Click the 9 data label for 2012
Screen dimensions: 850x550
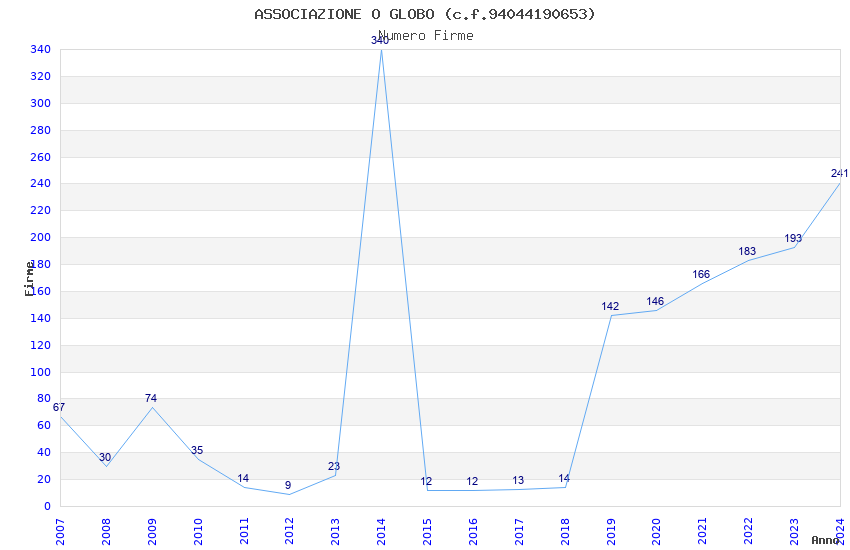click(288, 486)
